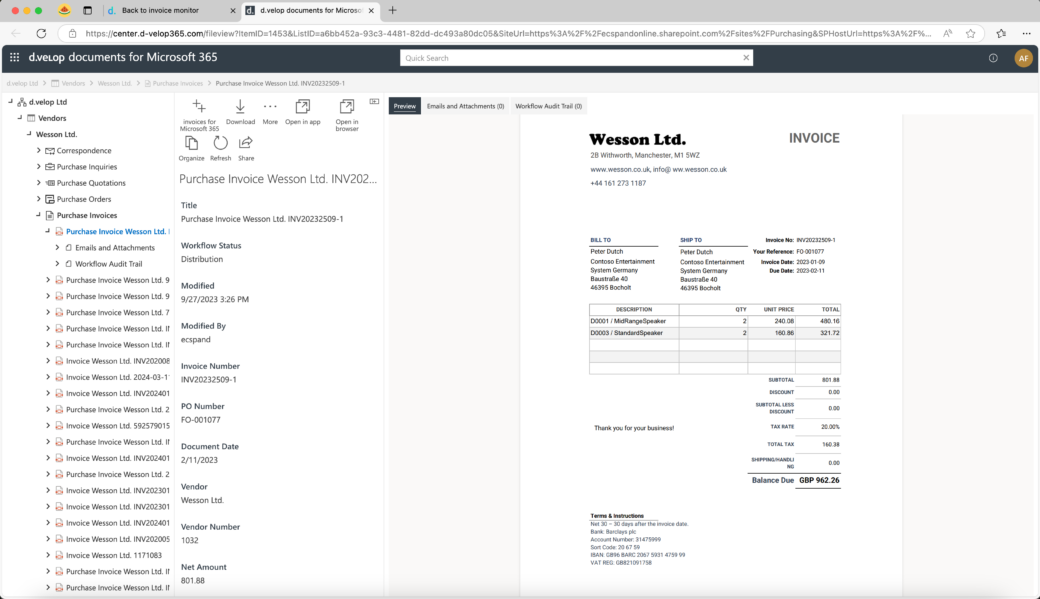Click Vendors breadcrumb link
The image size is (1040, 599).
[73, 84]
